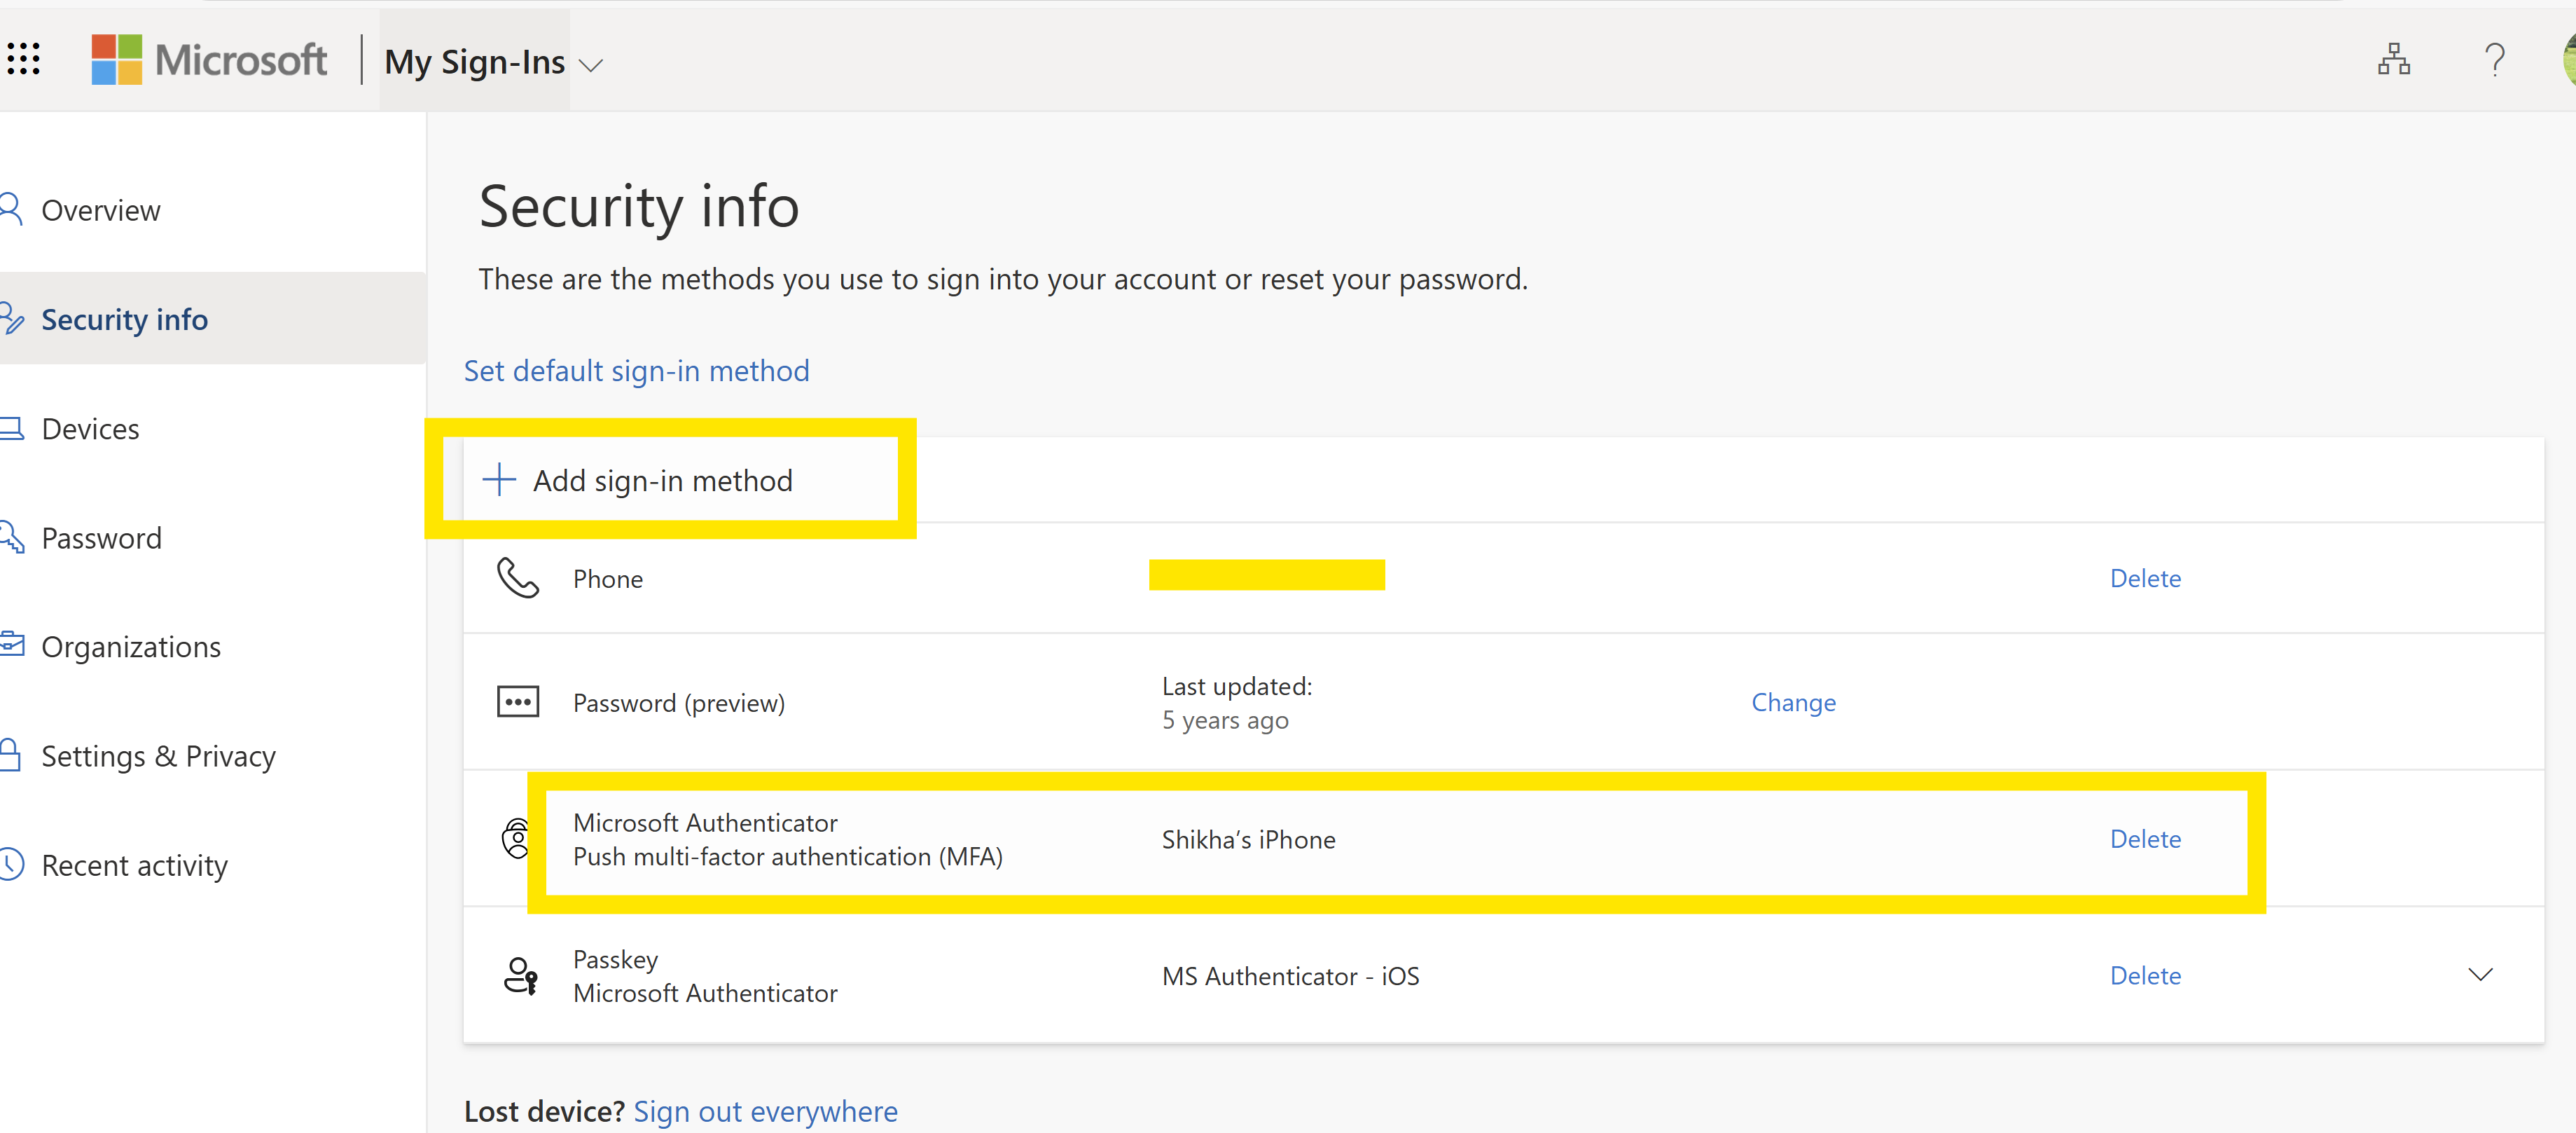2576x1133 pixels.
Task: Open Set default sign-in method
Action: pos(636,370)
